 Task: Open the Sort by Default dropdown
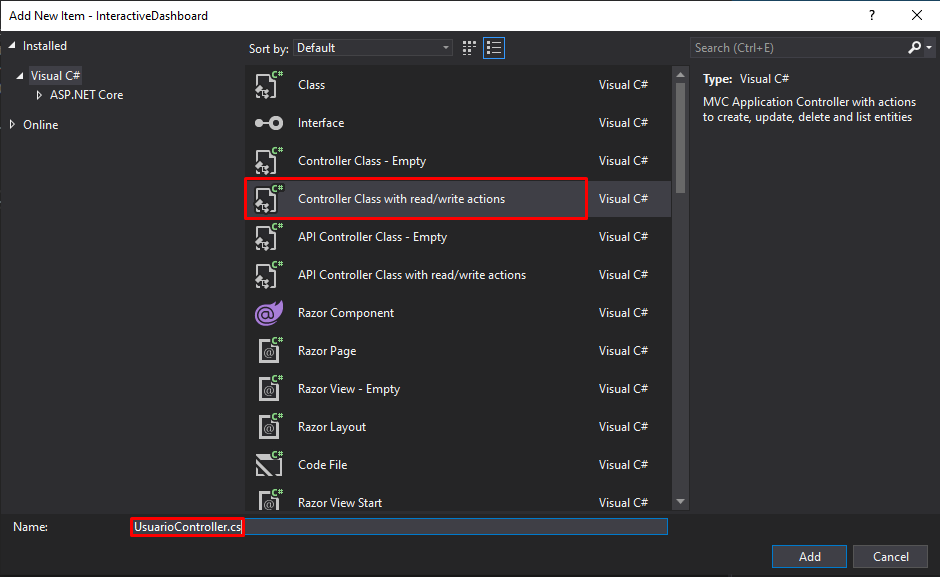coord(373,48)
